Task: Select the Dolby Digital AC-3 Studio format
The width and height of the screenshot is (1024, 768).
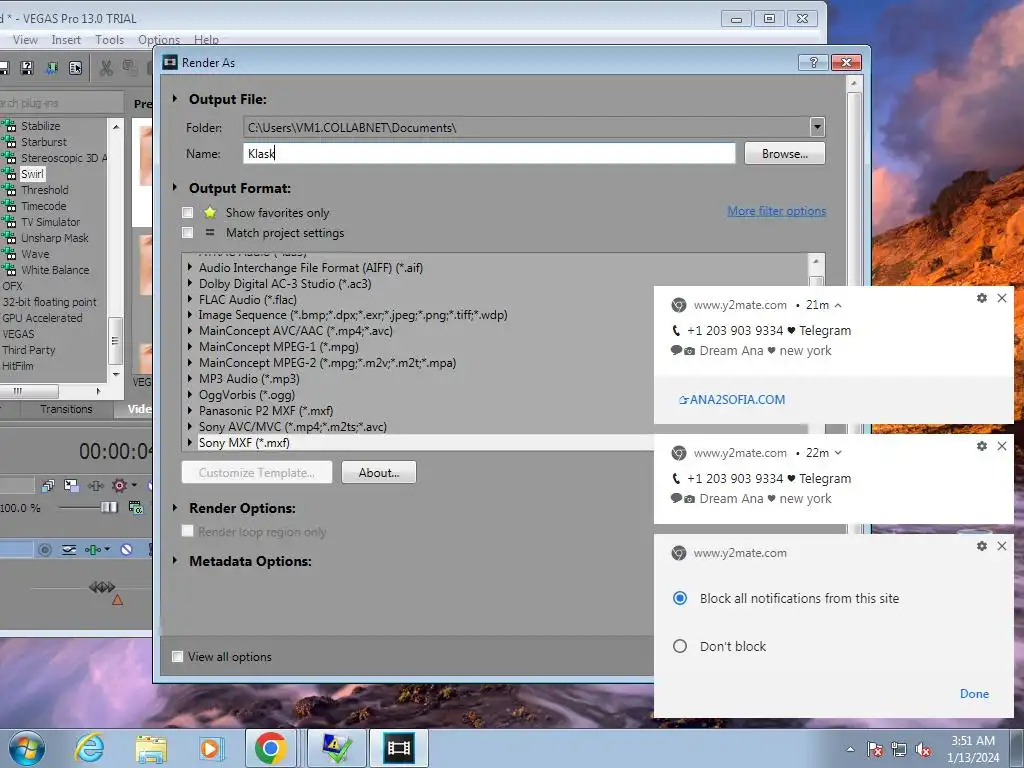Action: pos(285,283)
